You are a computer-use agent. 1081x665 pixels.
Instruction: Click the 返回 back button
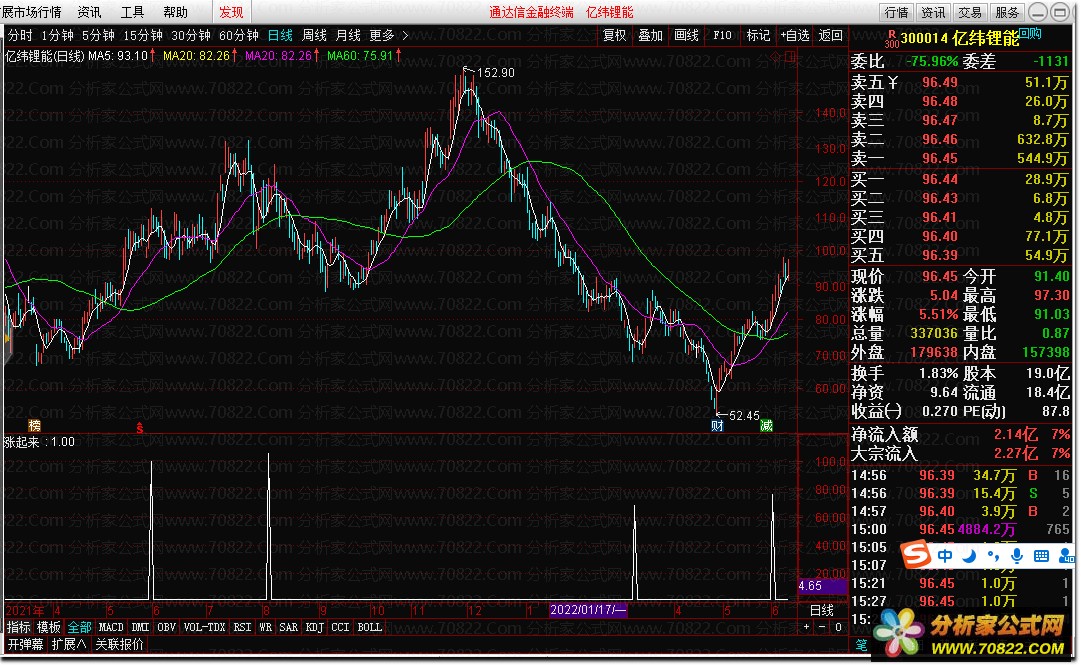pos(830,35)
